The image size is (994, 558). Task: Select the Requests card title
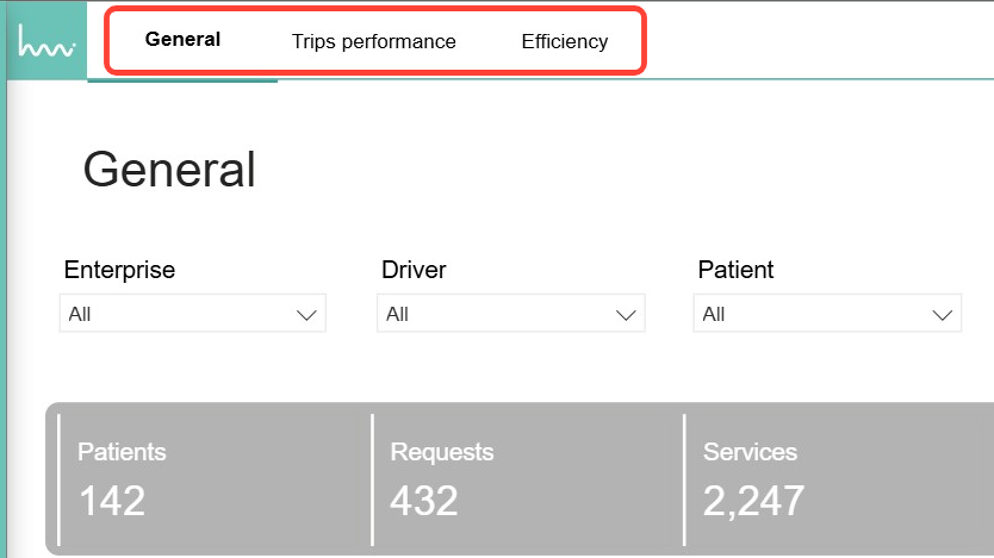point(442,452)
